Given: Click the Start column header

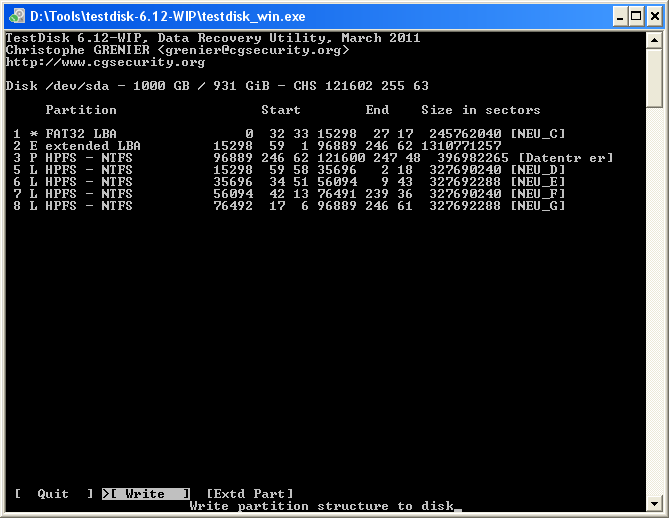Looking at the screenshot, I should coord(281,110).
